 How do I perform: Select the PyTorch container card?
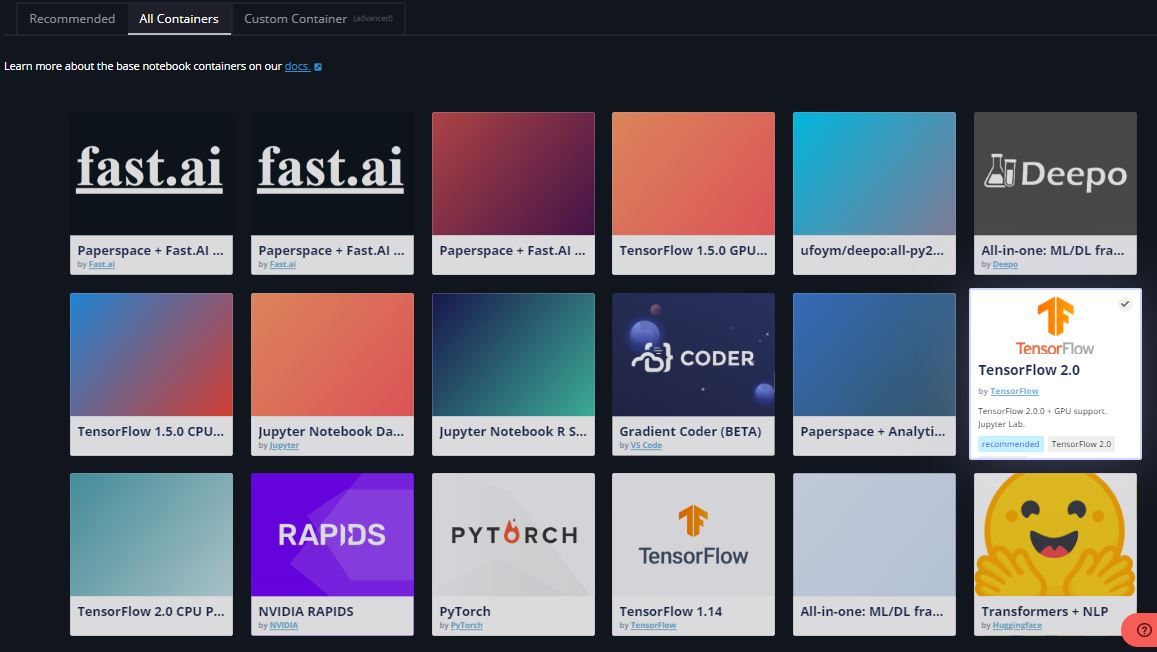pos(513,554)
